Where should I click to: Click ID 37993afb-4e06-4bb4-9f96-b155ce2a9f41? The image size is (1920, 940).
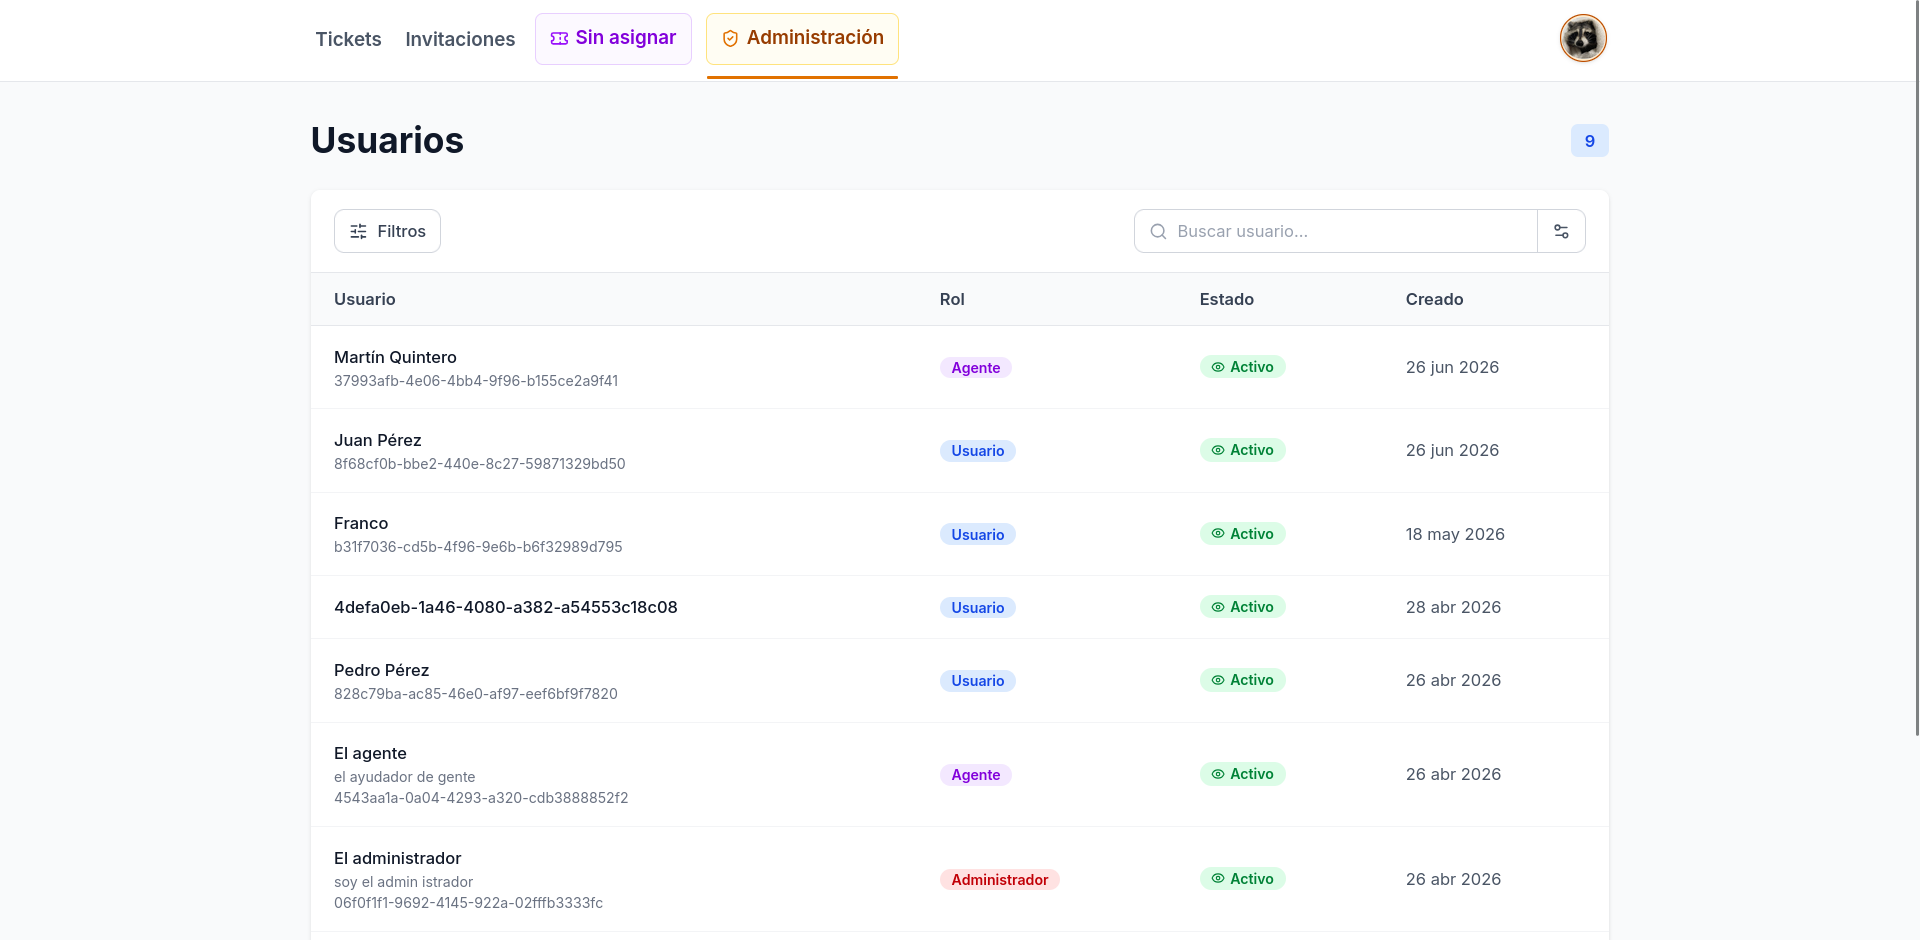pyautogui.click(x=476, y=381)
